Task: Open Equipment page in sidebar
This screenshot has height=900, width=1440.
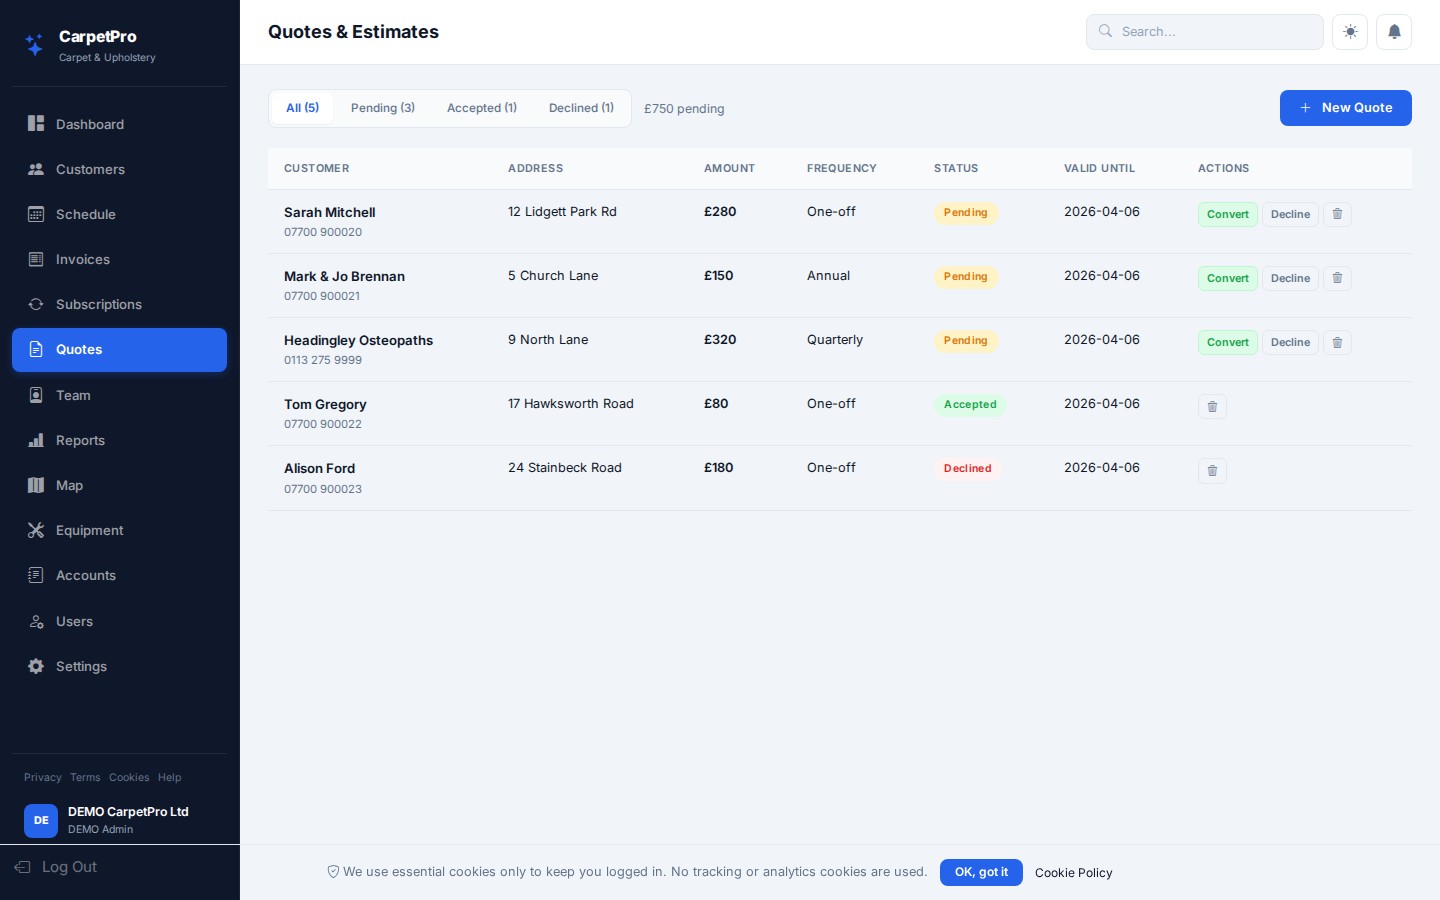Action: click(x=89, y=530)
